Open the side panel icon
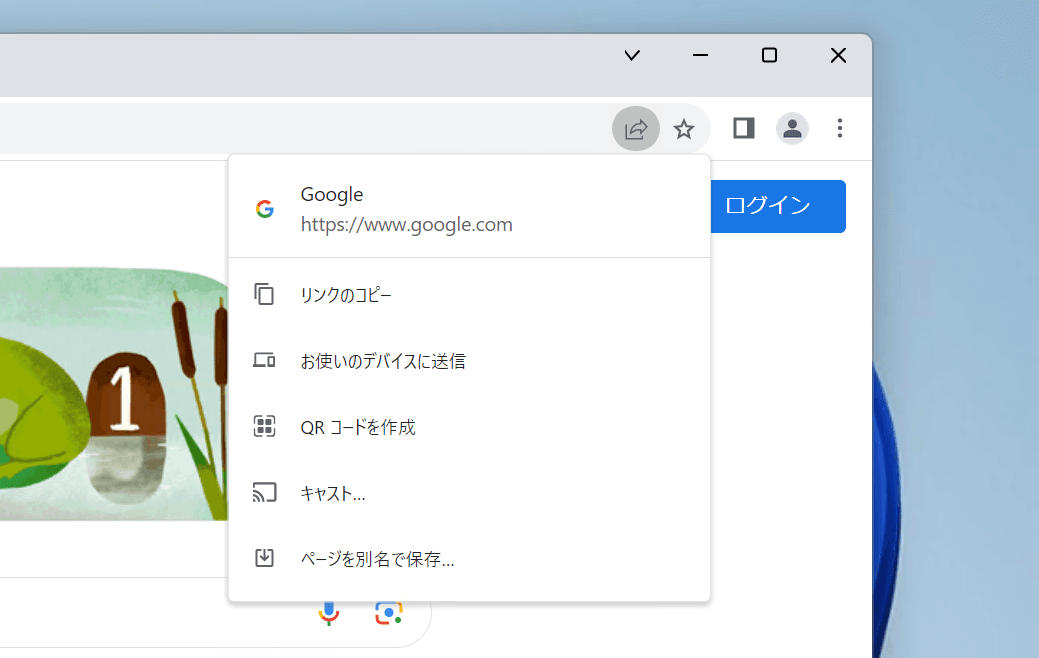This screenshot has width=1039, height=658. [x=743, y=128]
